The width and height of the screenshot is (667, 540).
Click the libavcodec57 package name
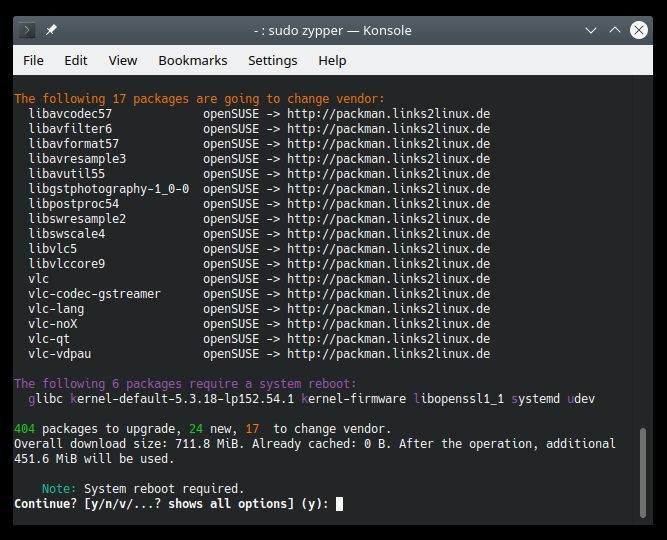click(x=70, y=114)
